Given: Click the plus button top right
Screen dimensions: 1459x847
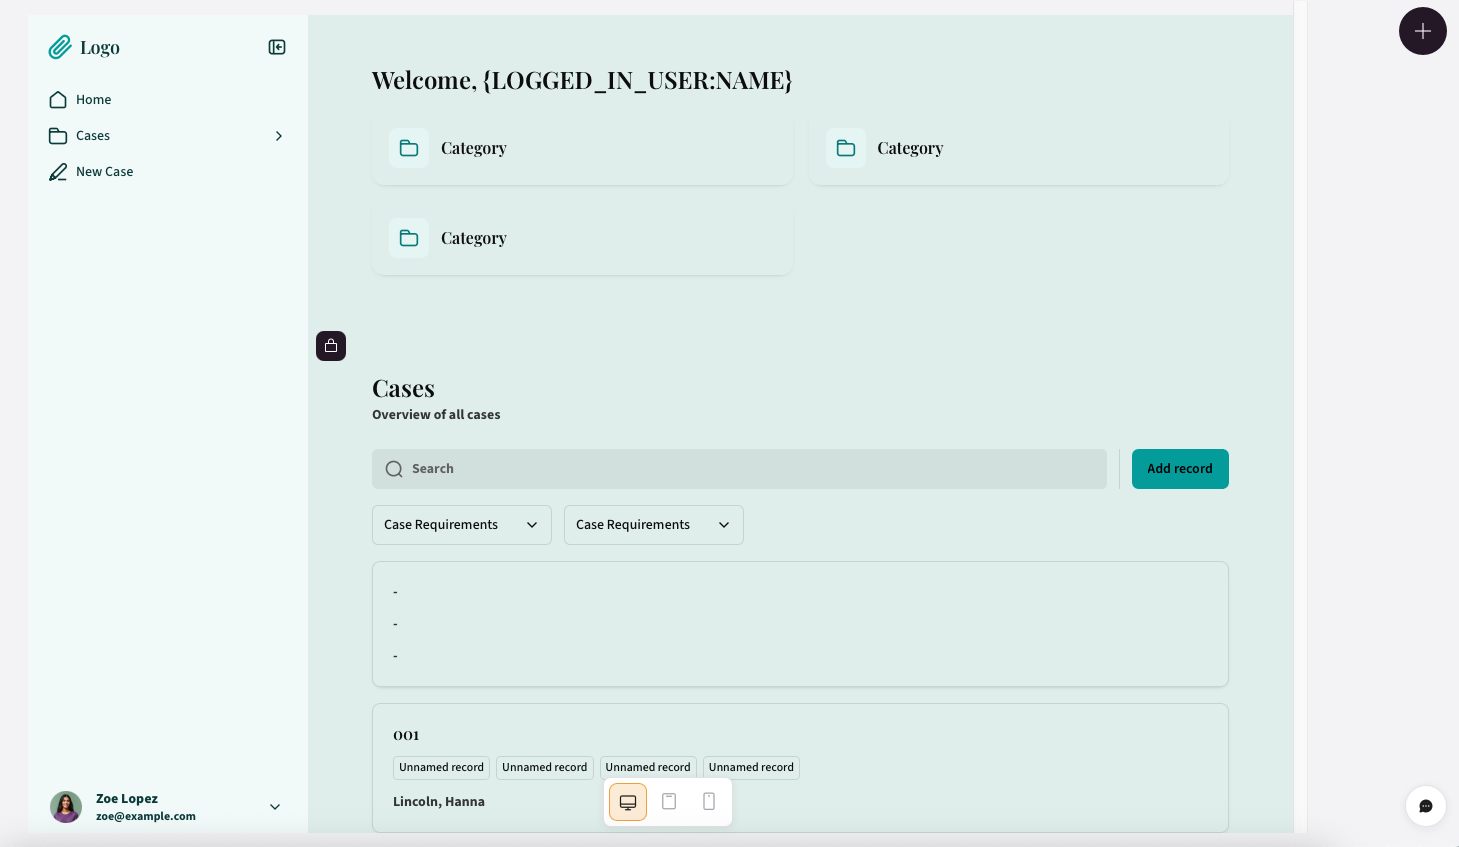Looking at the screenshot, I should 1422,31.
